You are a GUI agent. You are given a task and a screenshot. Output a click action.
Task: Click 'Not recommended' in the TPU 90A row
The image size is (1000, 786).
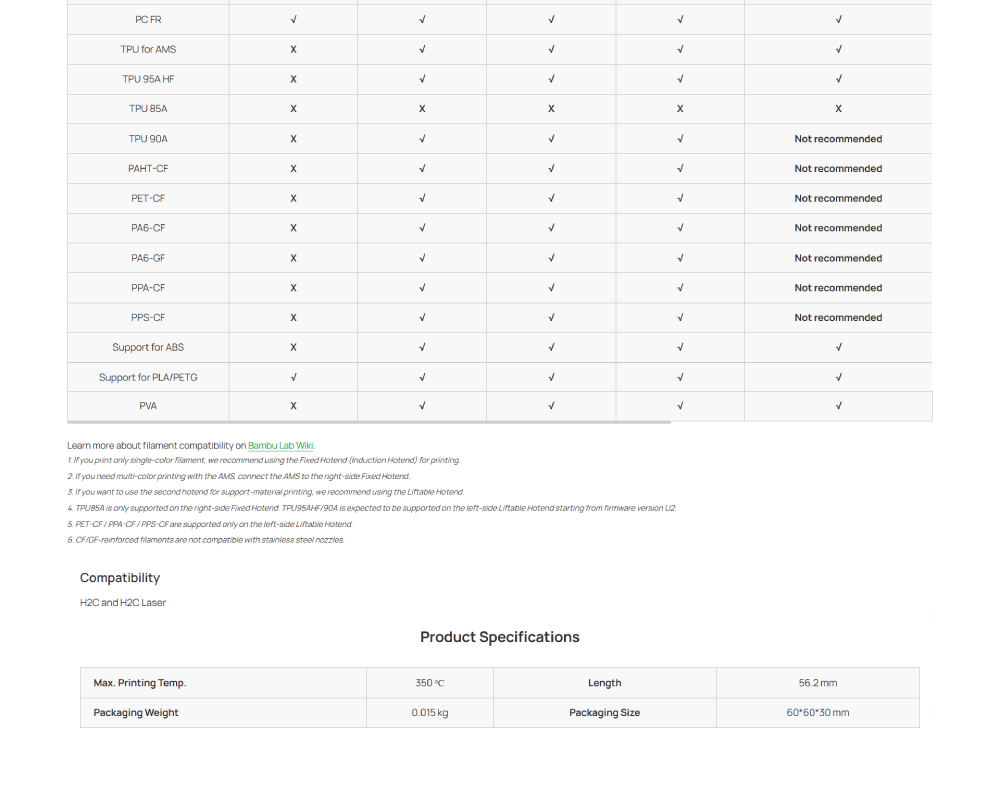tap(838, 138)
